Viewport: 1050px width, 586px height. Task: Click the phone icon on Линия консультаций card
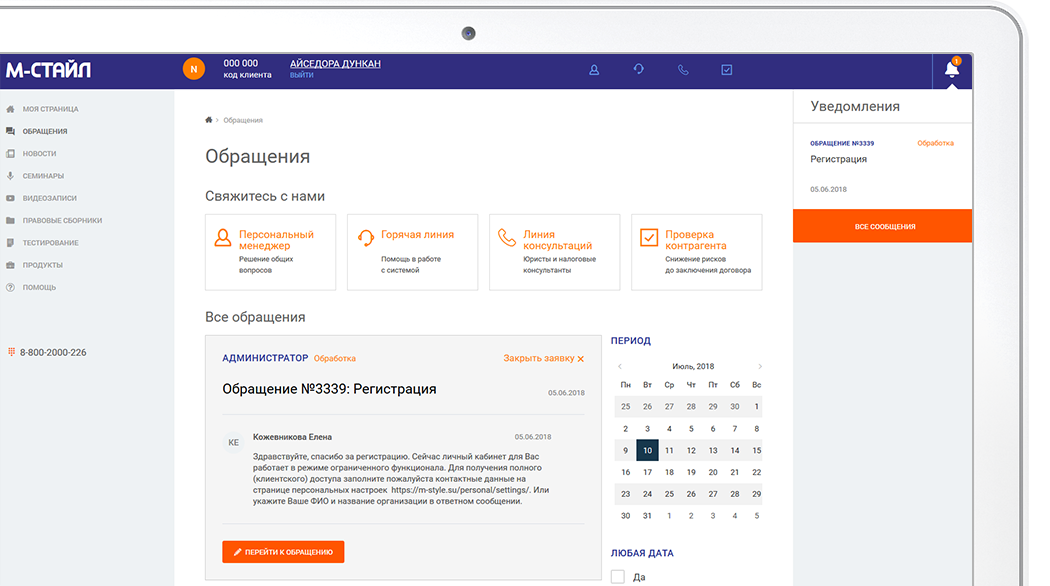507,237
